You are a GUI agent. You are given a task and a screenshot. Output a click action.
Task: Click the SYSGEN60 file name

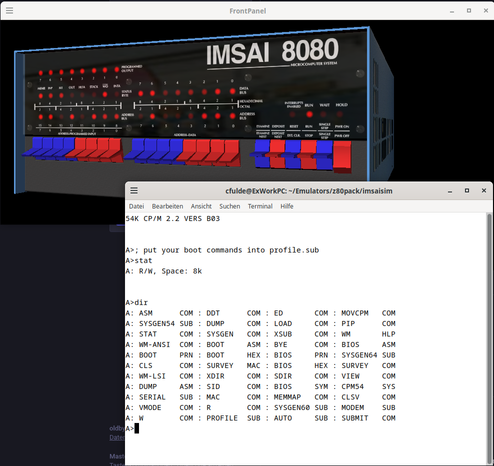pyautogui.click(x=292, y=408)
